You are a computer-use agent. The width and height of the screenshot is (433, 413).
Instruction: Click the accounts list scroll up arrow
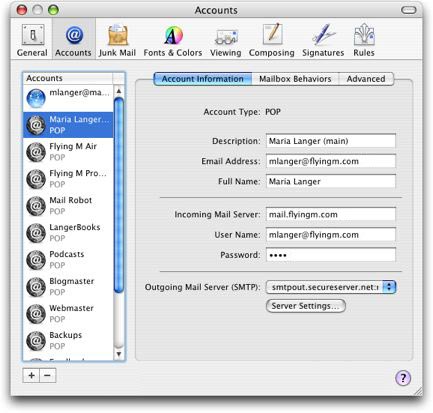click(119, 91)
